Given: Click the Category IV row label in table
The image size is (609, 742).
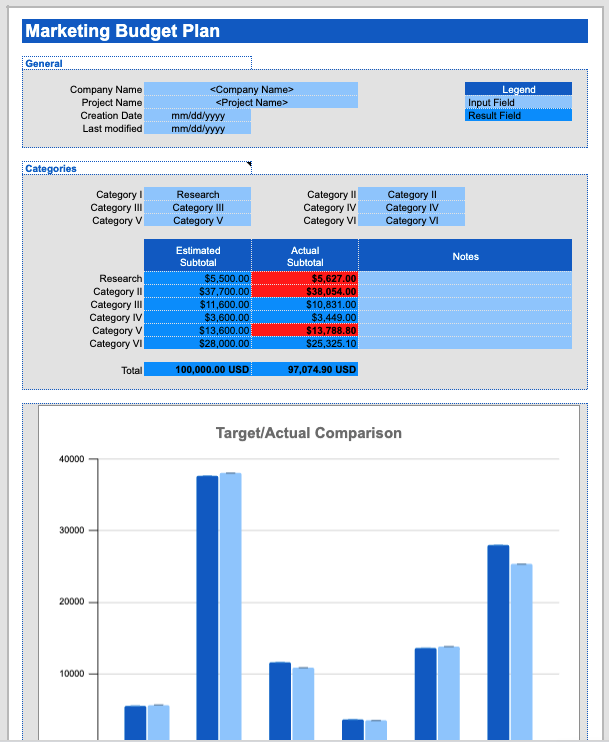Looking at the screenshot, I should click(x=115, y=318).
